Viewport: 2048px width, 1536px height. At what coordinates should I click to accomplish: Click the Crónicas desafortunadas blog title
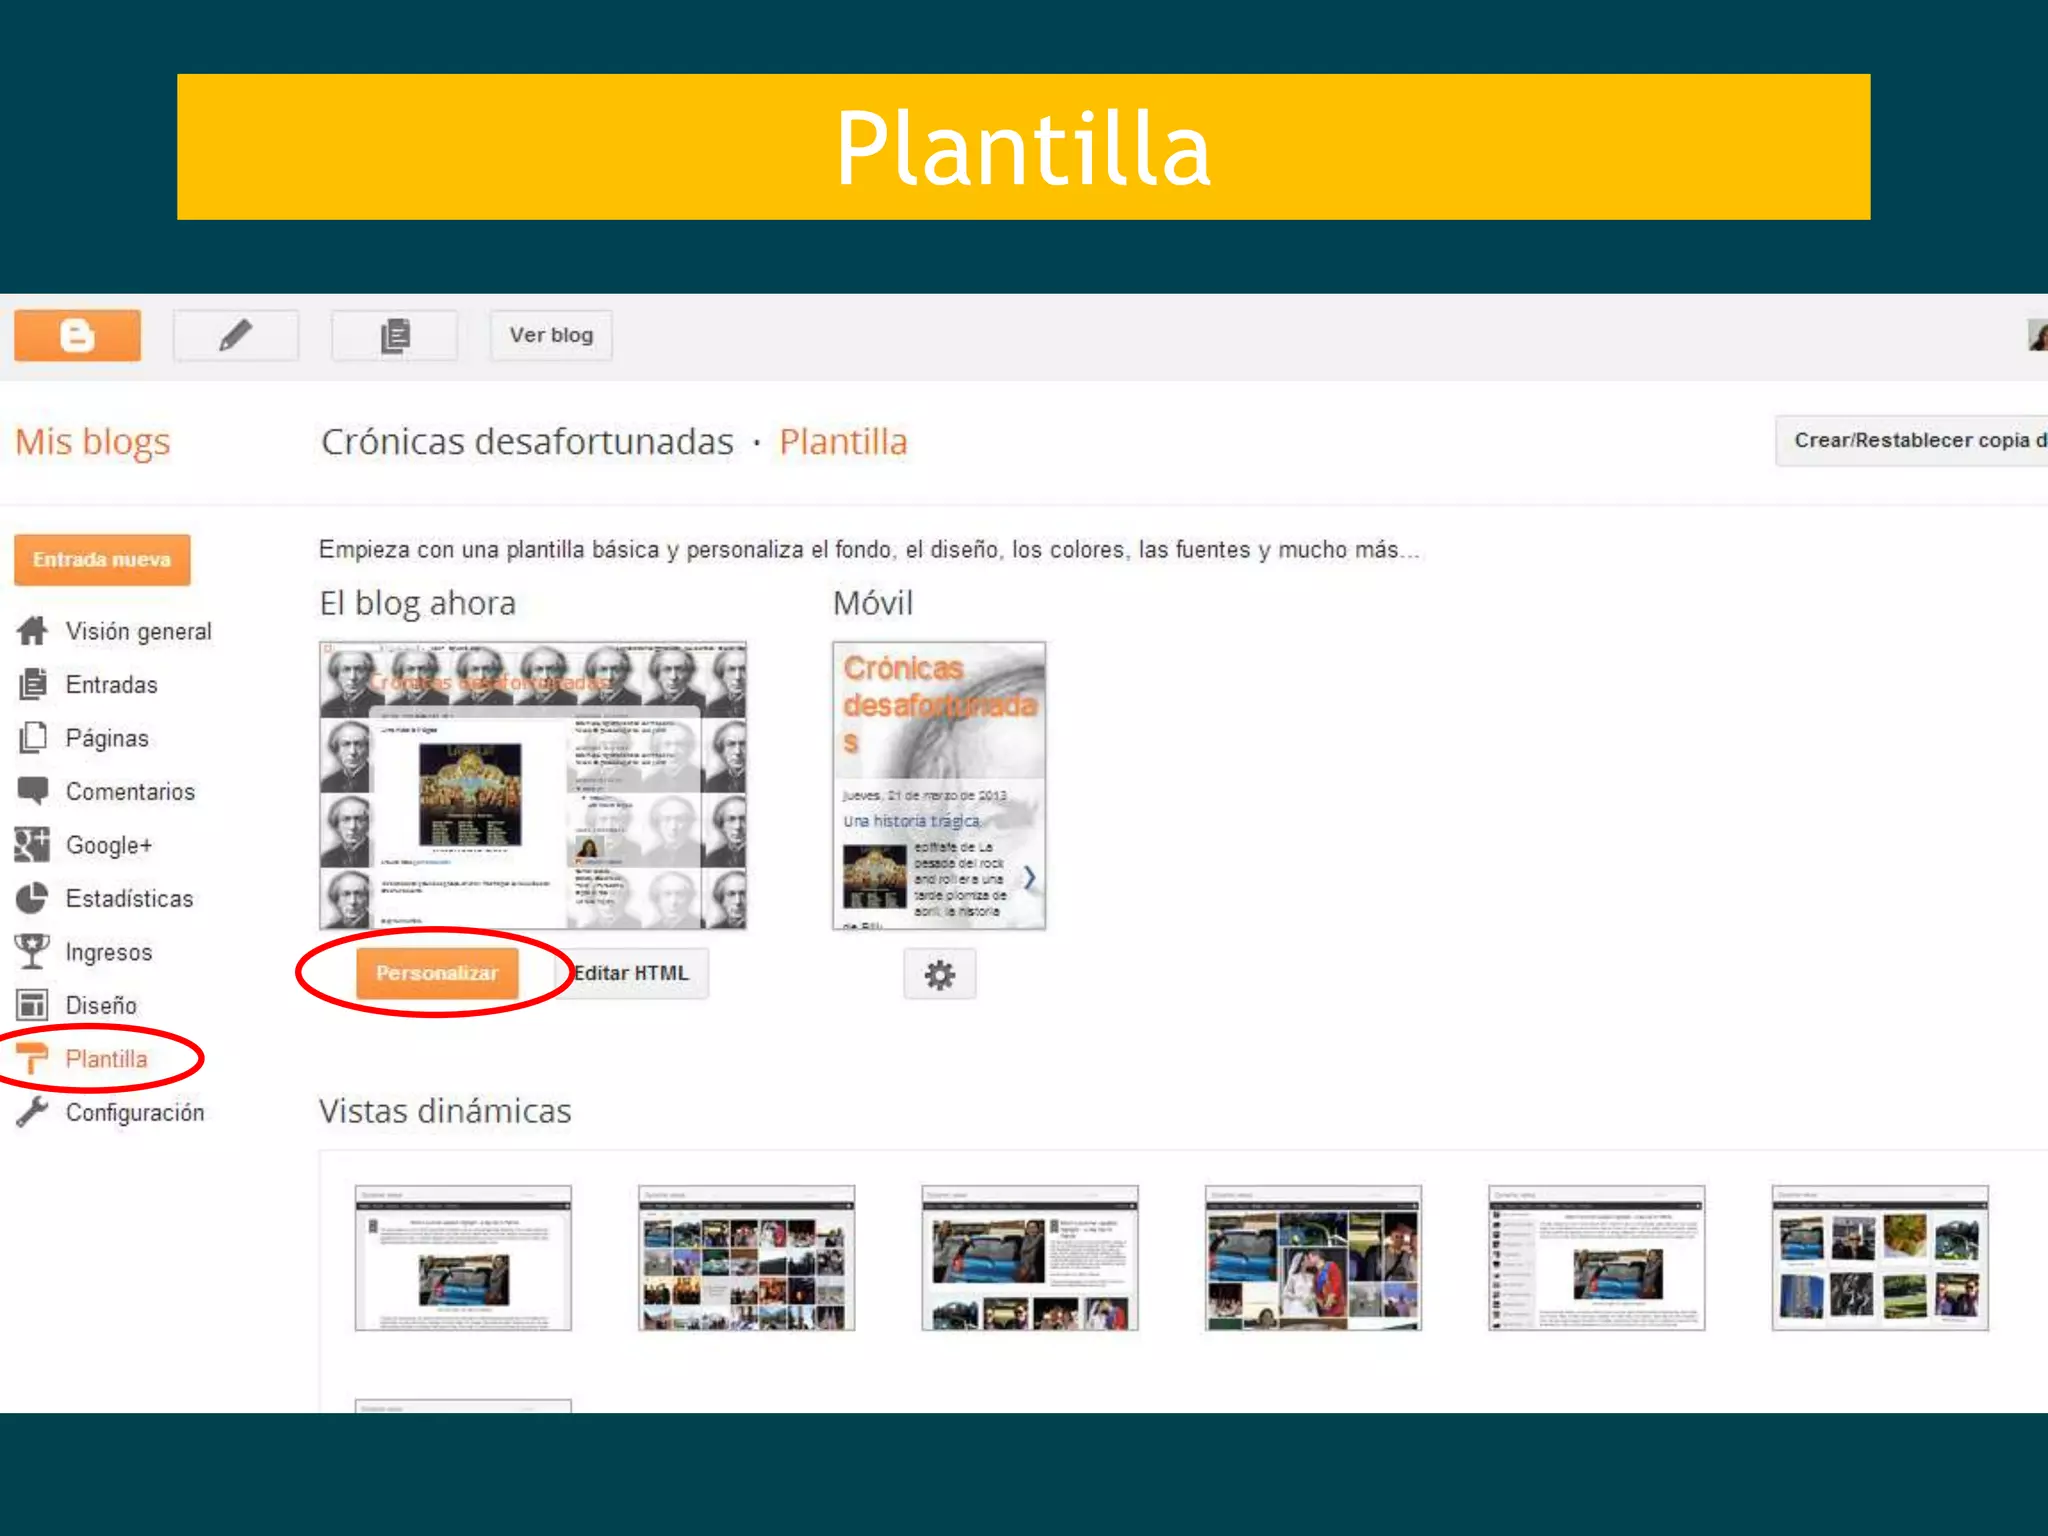[x=527, y=441]
